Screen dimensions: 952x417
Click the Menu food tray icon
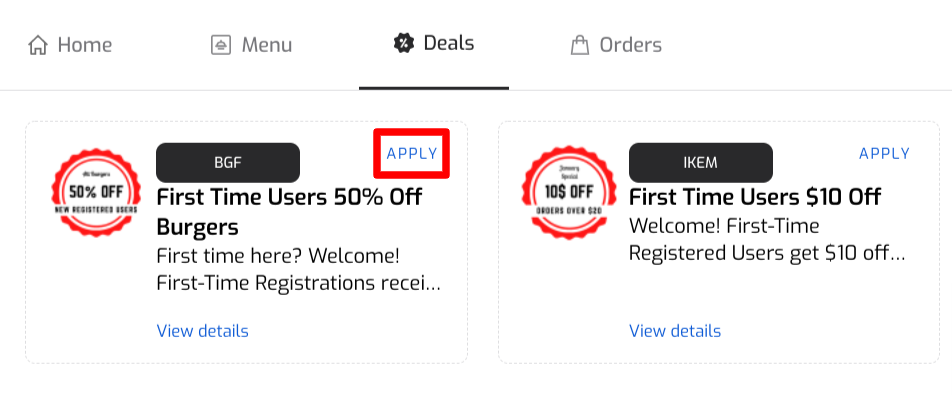pyautogui.click(x=221, y=46)
